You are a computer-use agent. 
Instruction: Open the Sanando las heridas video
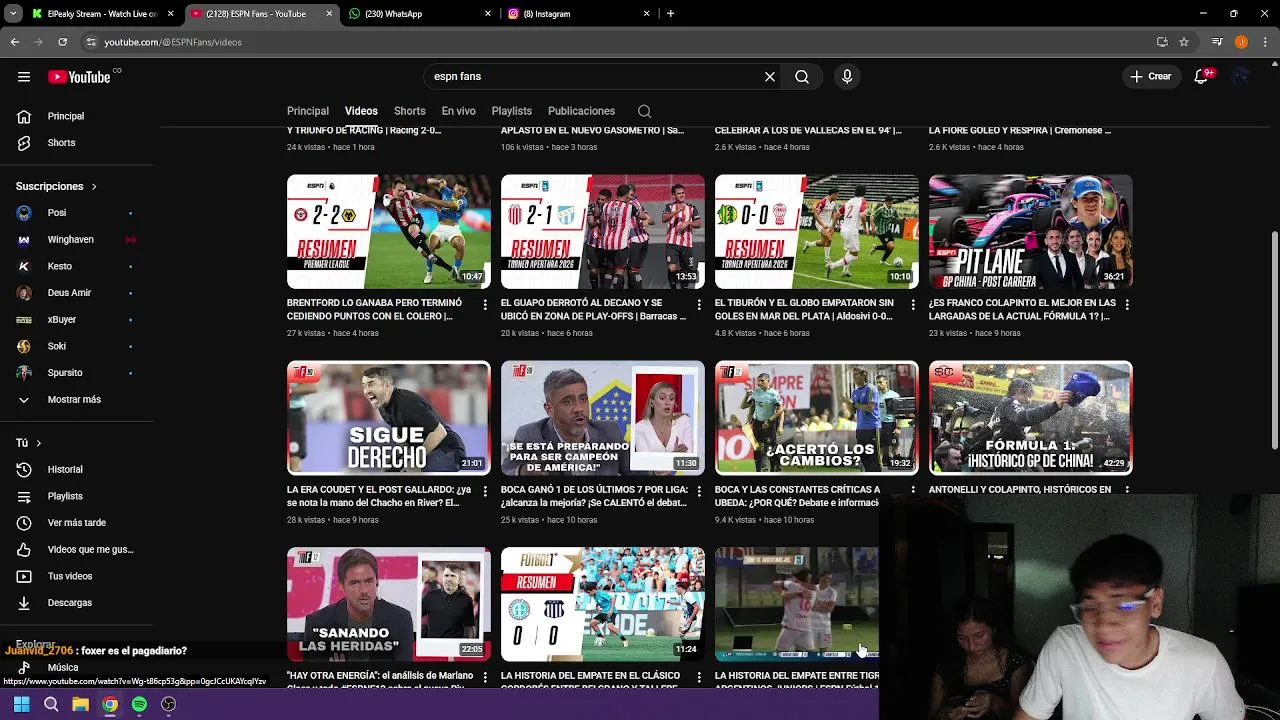[389, 604]
